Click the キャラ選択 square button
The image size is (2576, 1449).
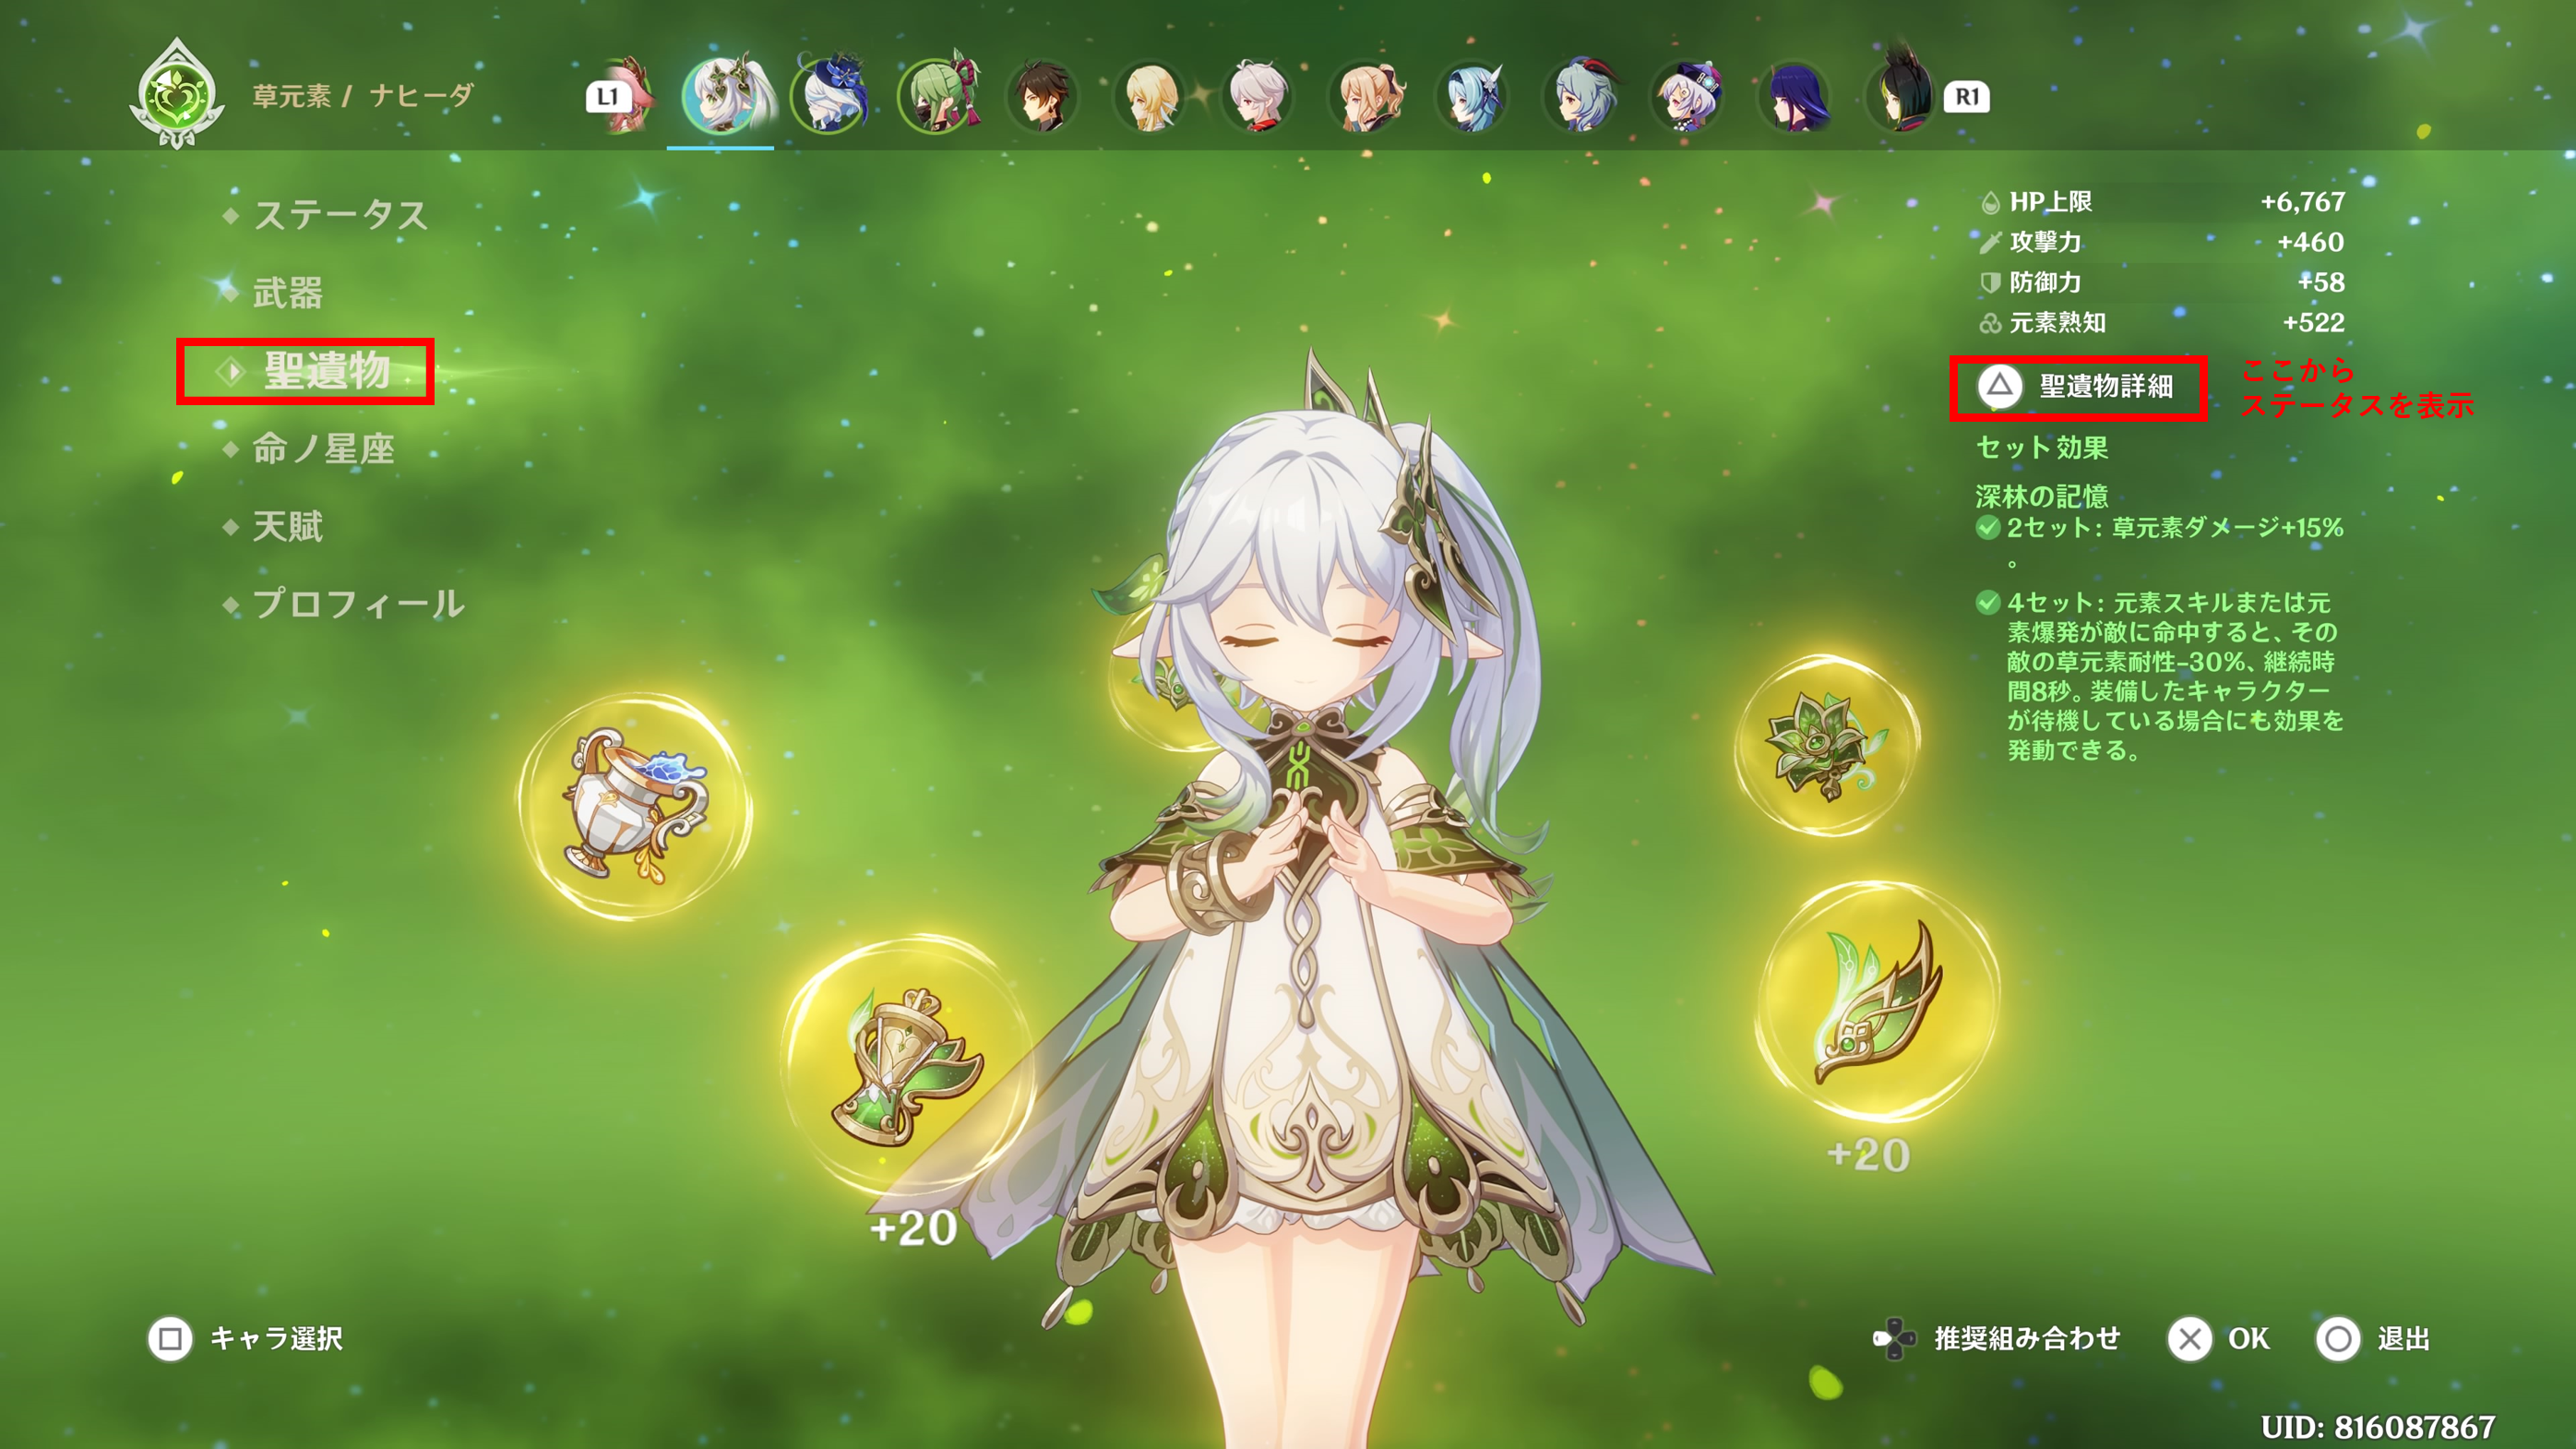click(x=246, y=1339)
